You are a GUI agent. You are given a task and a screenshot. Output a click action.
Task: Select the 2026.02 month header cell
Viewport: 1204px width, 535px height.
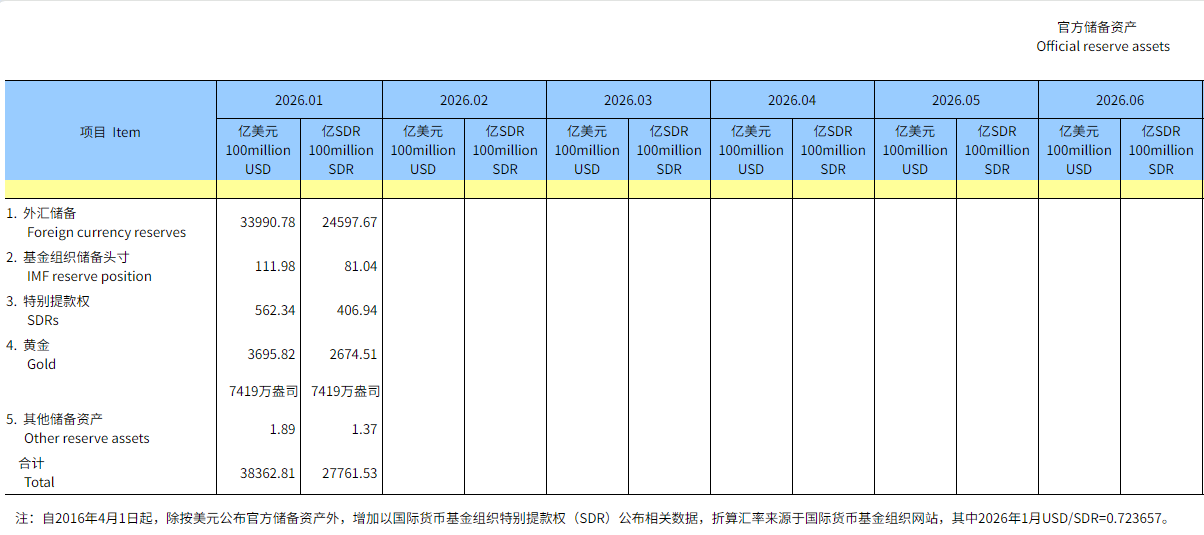pyautogui.click(x=464, y=100)
